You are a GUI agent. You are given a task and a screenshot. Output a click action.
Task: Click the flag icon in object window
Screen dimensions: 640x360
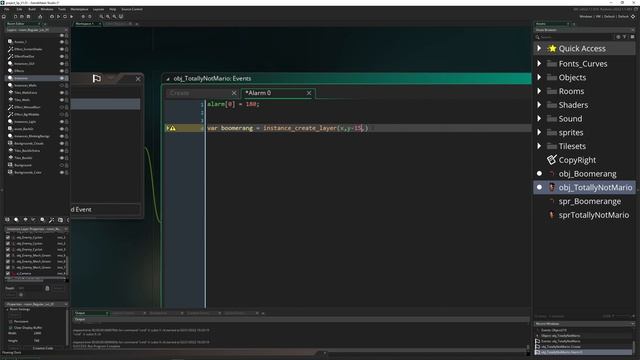pos(97,78)
